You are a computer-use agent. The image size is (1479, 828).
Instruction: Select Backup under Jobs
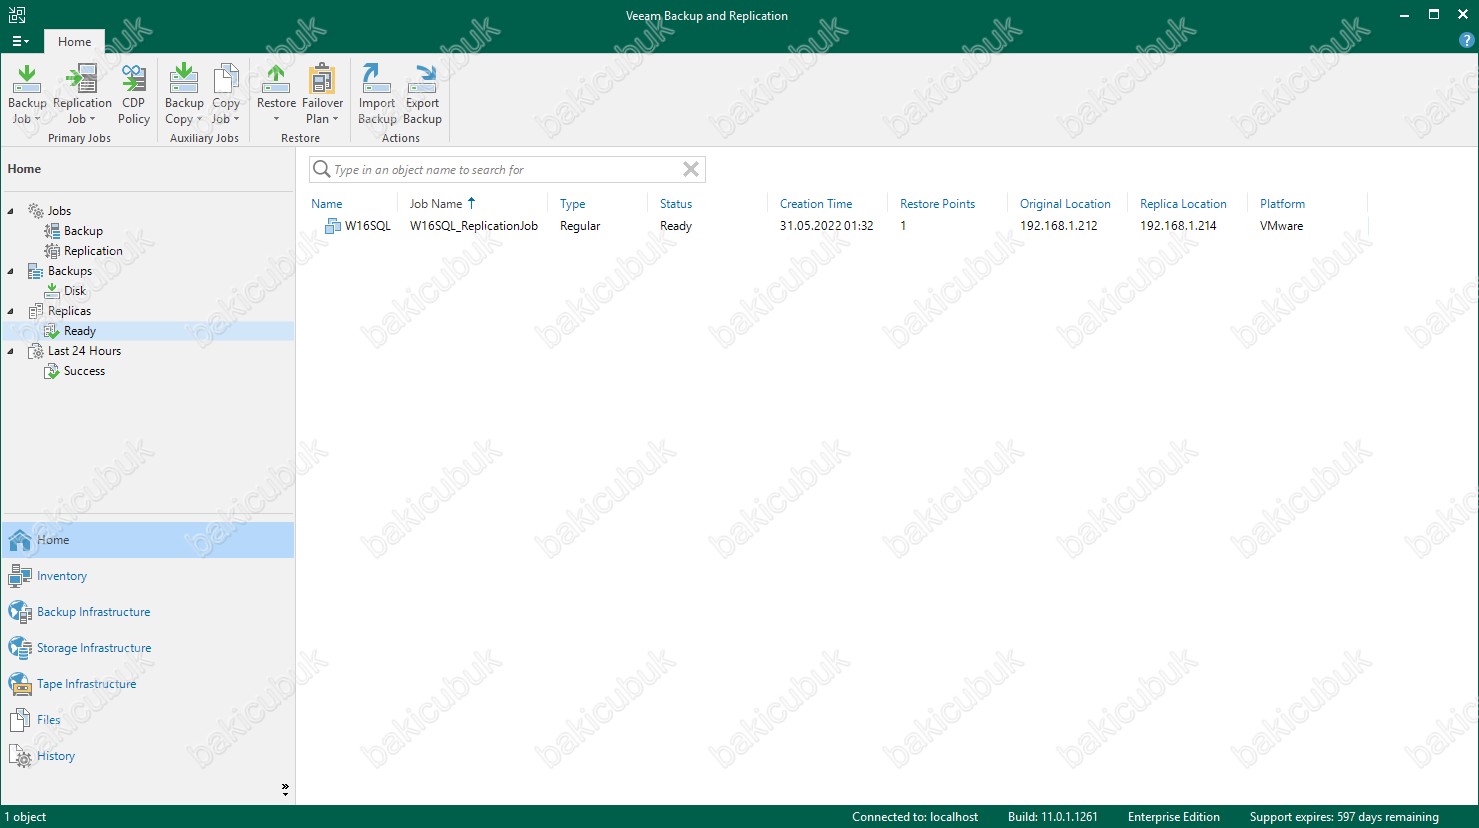point(83,231)
